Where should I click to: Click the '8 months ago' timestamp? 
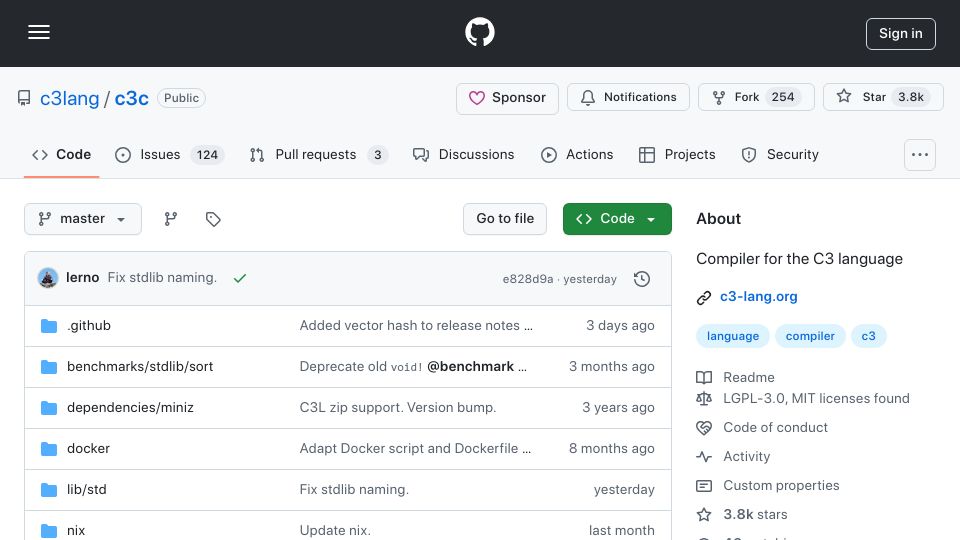611,449
